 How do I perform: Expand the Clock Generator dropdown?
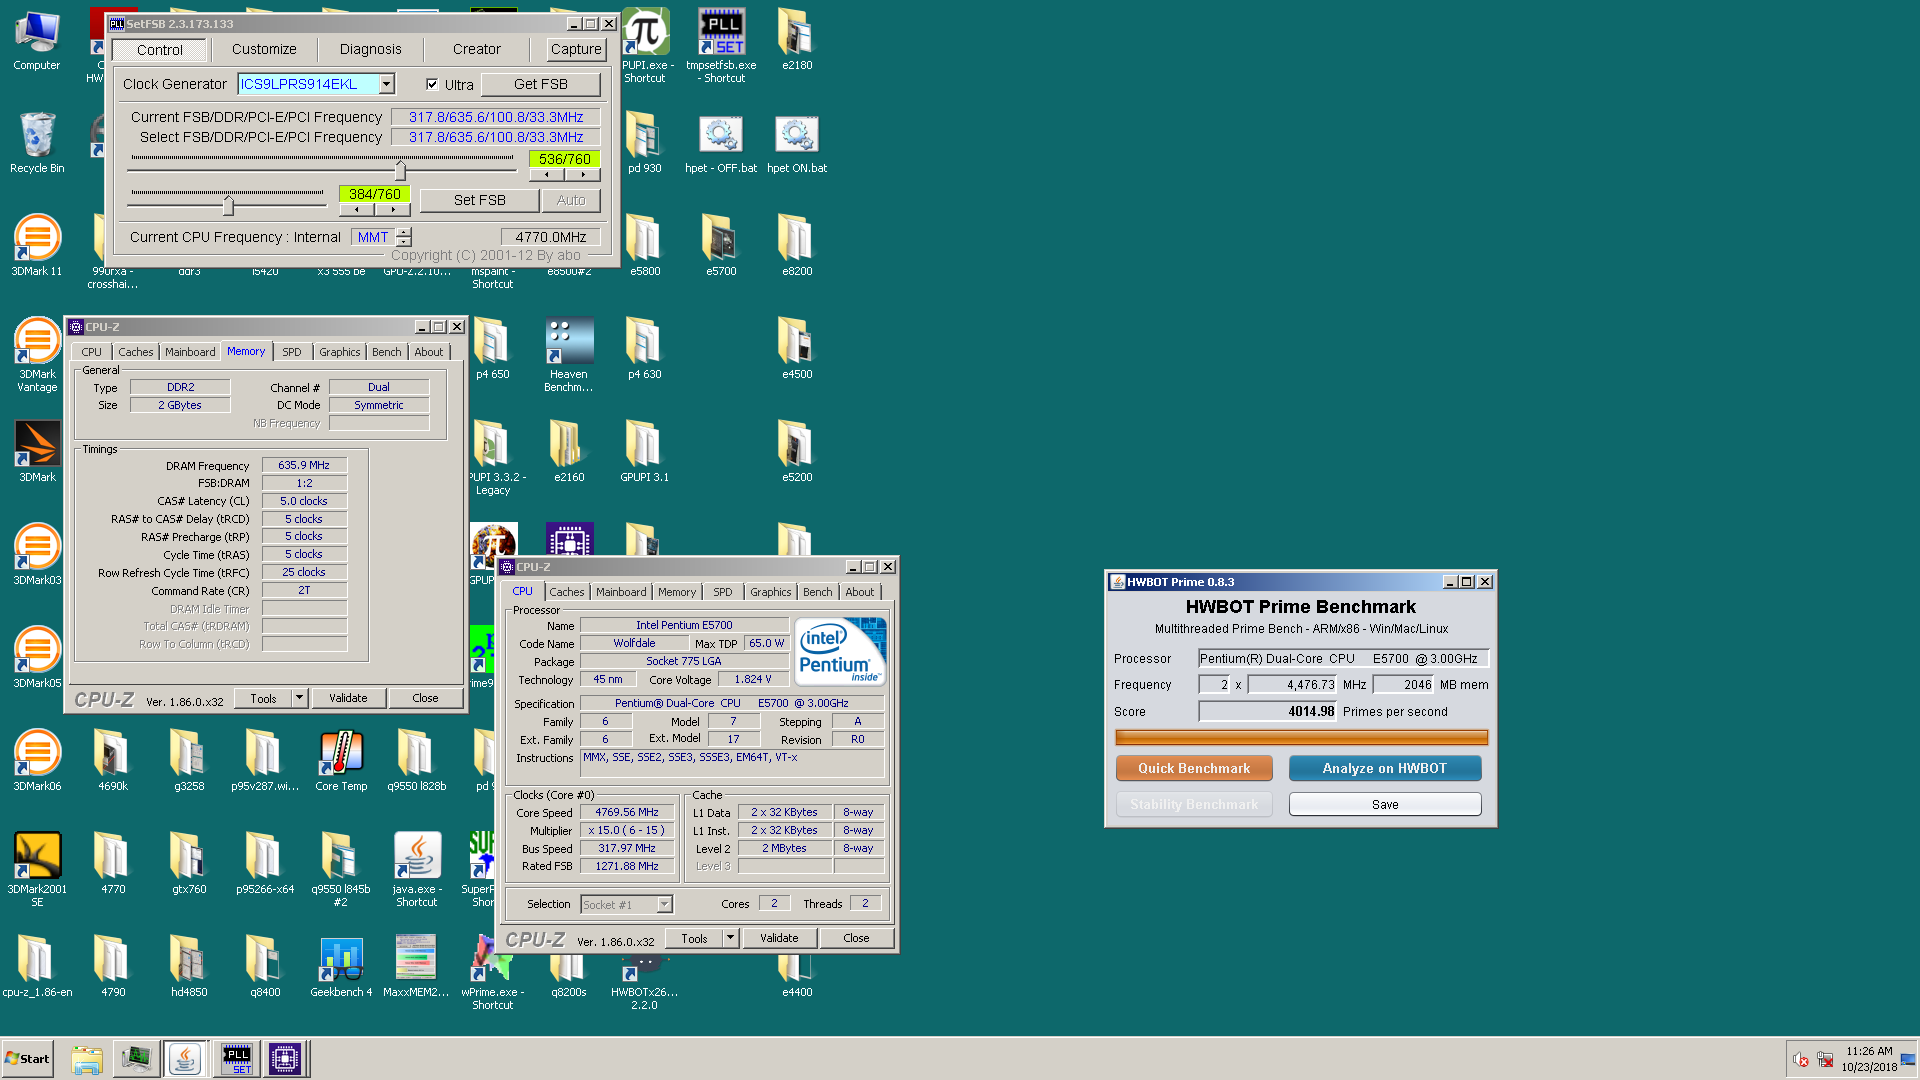[x=387, y=84]
